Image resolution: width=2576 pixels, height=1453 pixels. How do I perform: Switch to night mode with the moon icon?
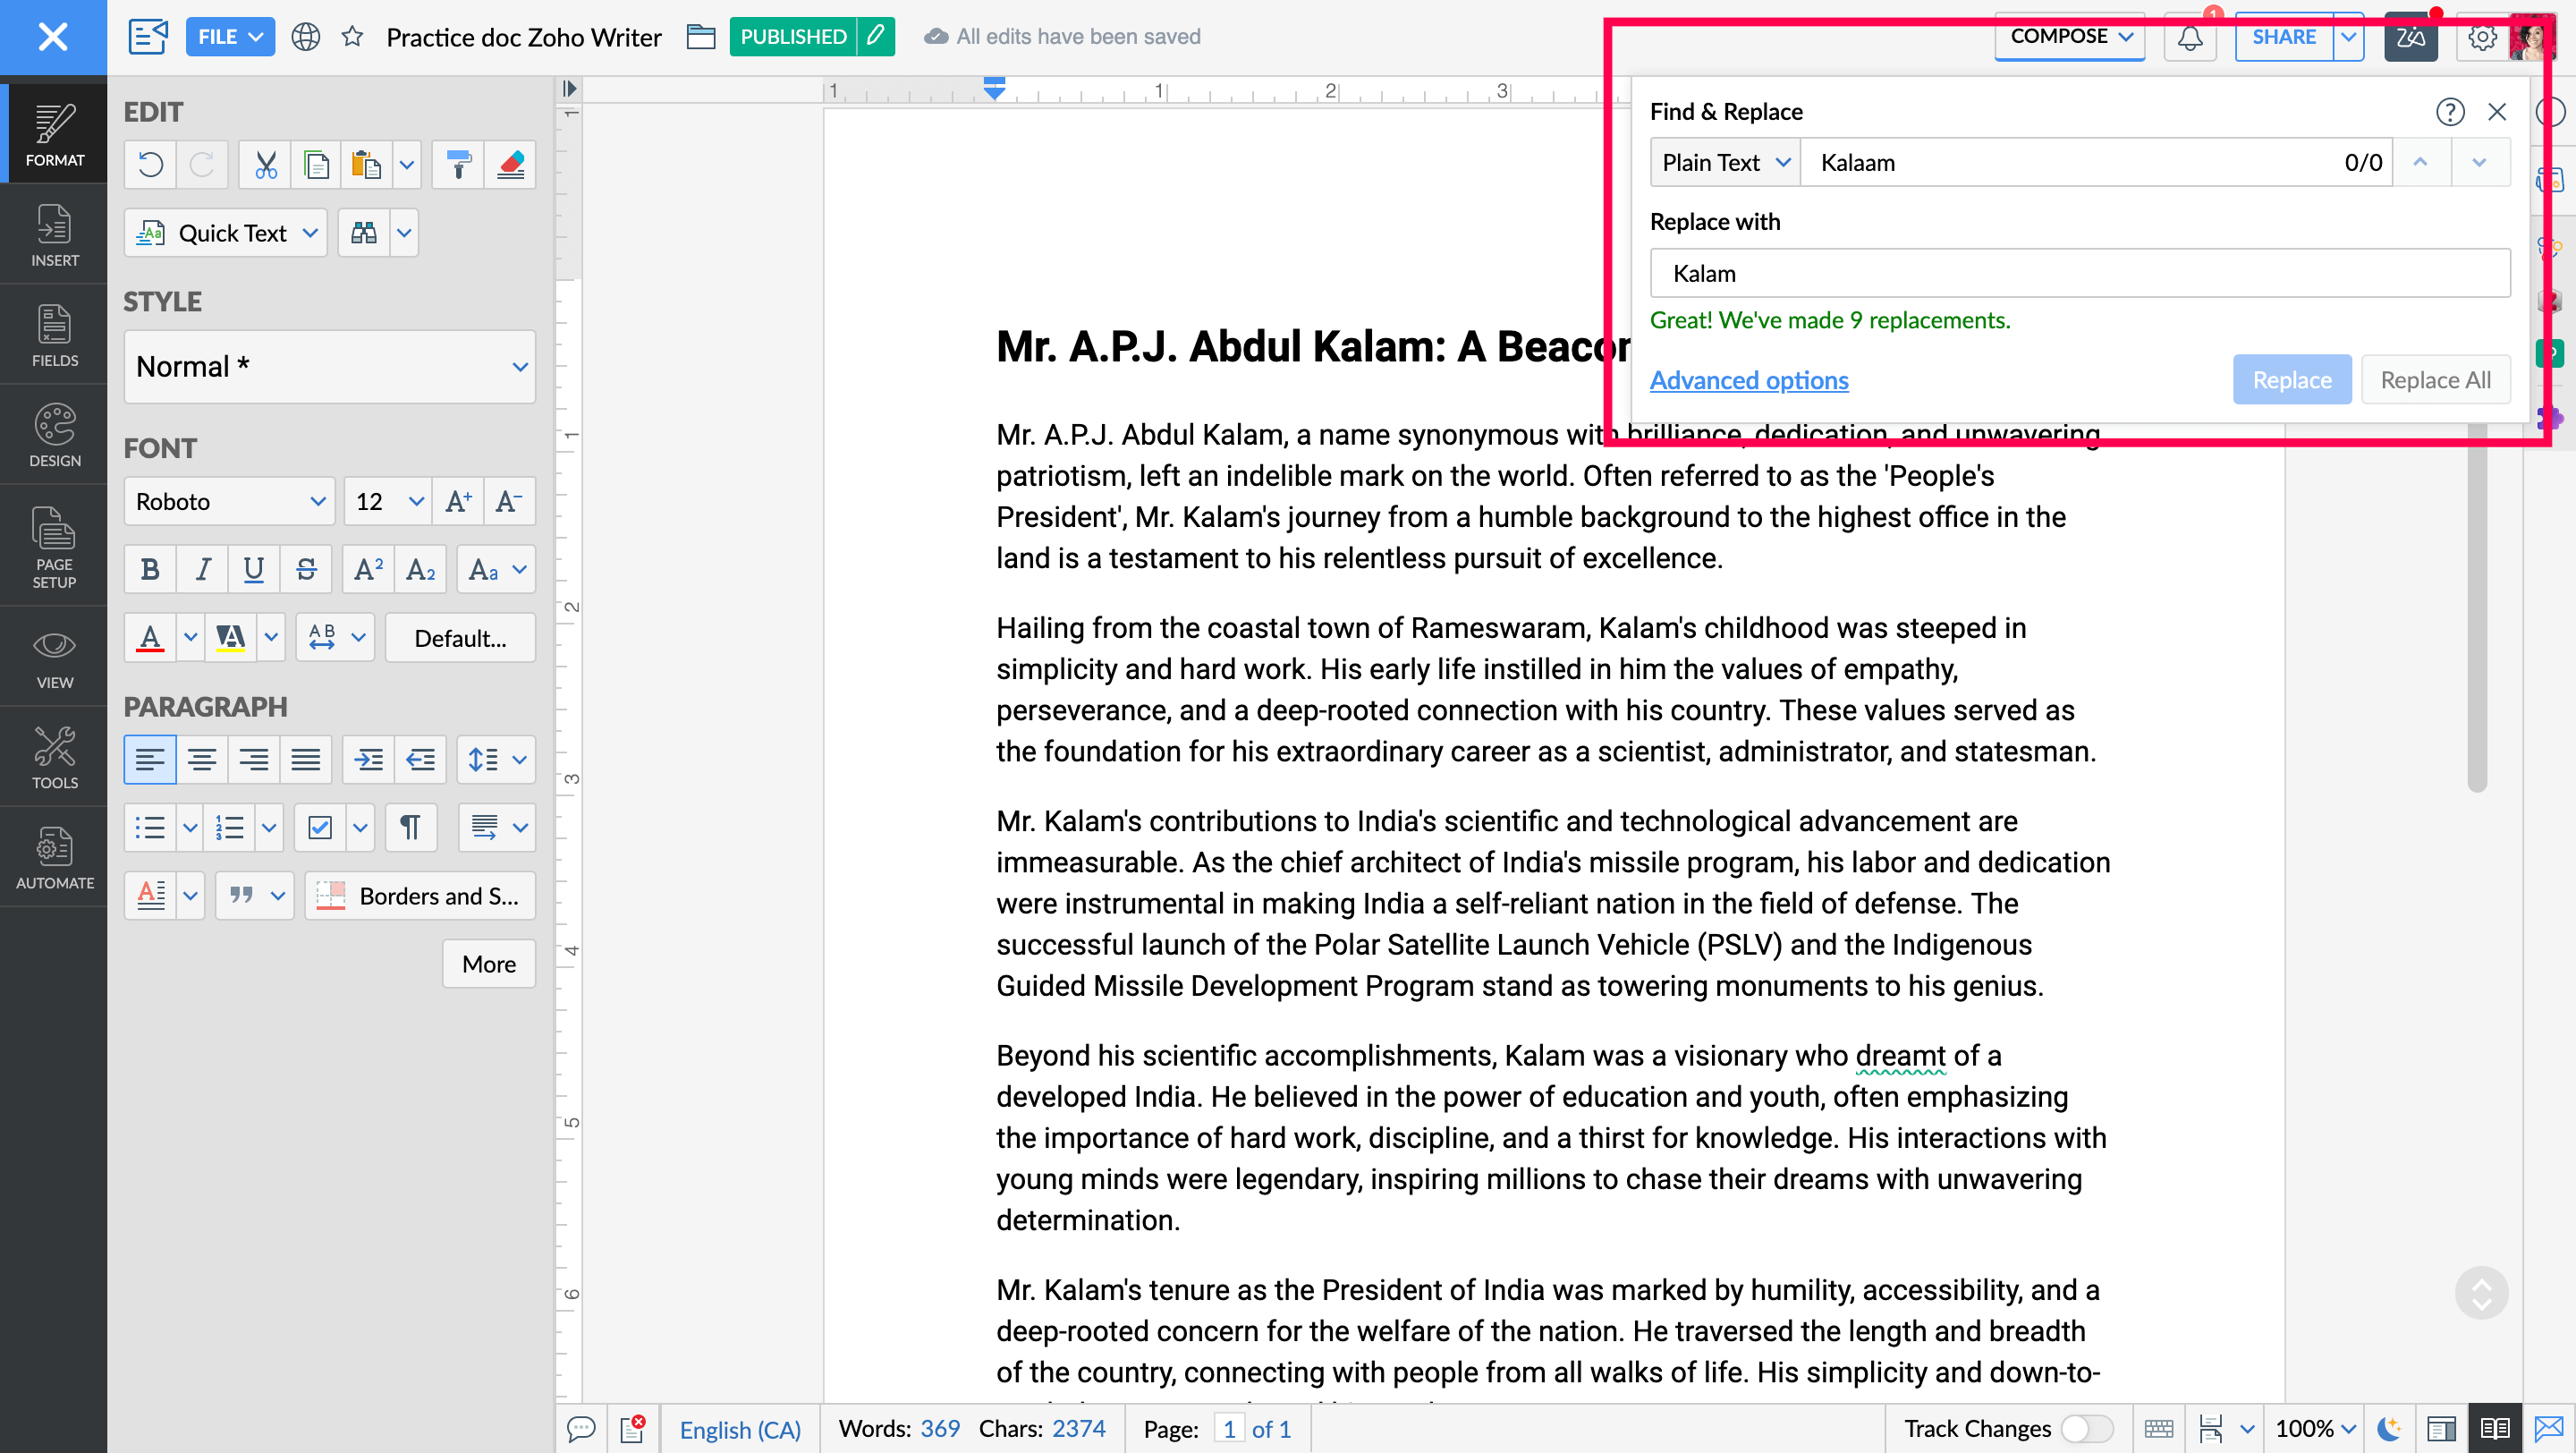(x=2390, y=1429)
